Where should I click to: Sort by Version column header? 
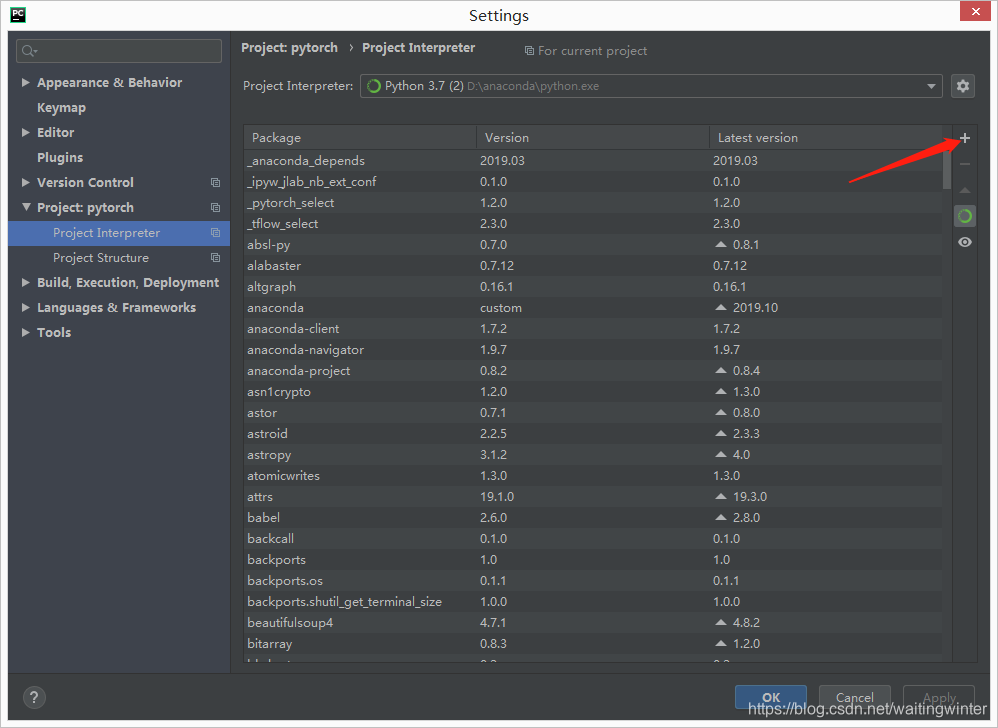593,137
